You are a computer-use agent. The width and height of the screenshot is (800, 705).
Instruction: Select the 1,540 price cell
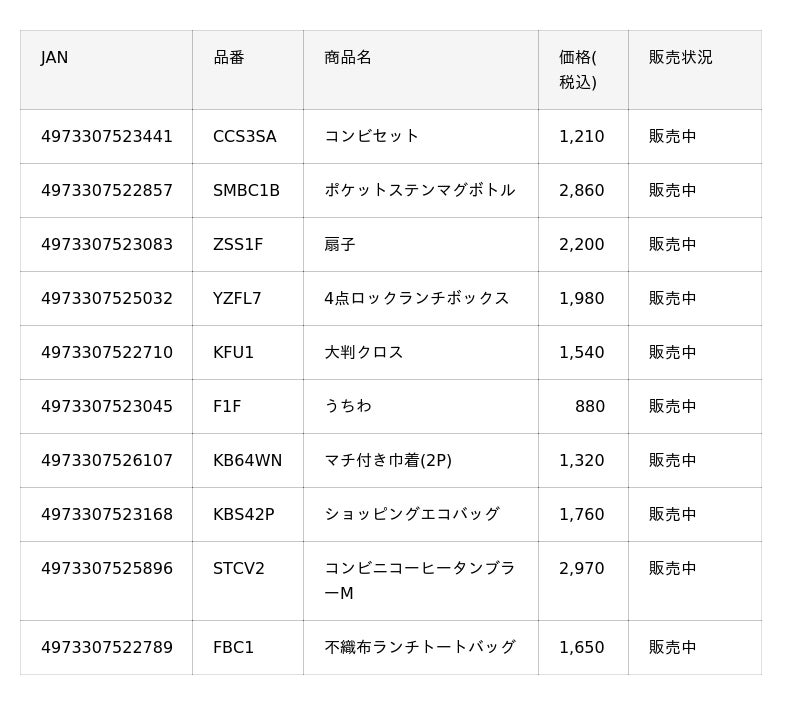583,352
